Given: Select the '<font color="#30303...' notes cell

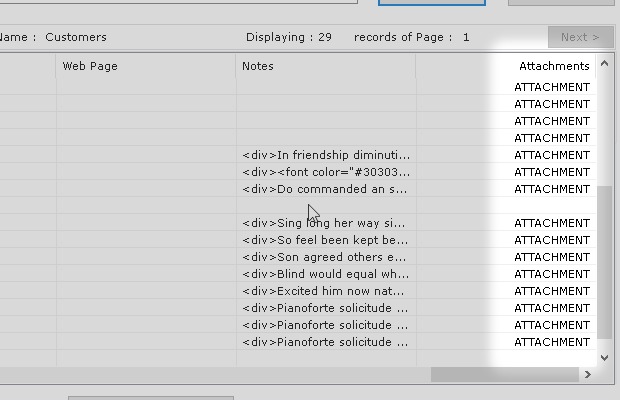Looking at the screenshot, I should tap(326, 172).
